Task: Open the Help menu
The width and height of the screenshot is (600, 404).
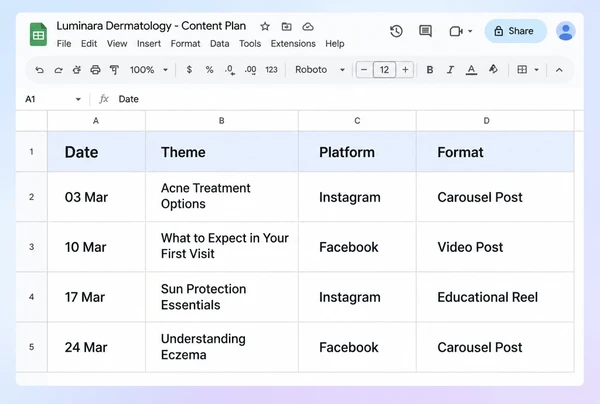Action: pyautogui.click(x=335, y=44)
